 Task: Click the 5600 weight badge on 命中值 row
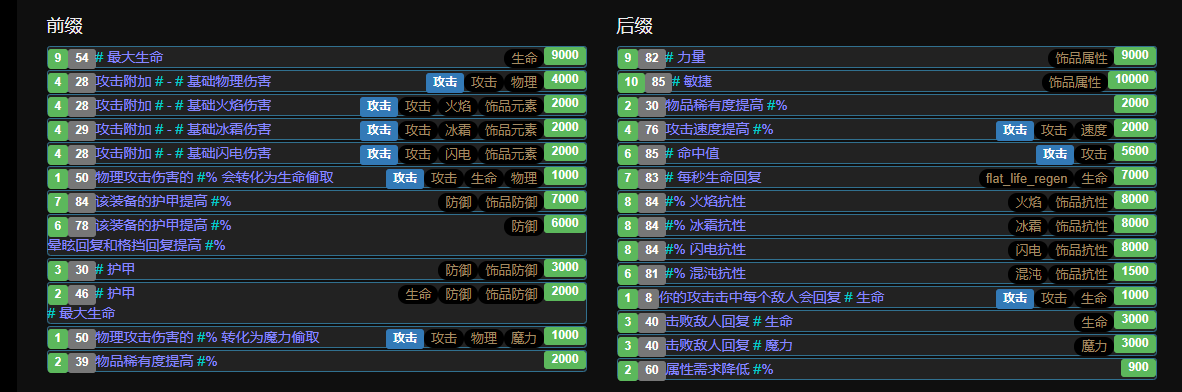click(1135, 152)
